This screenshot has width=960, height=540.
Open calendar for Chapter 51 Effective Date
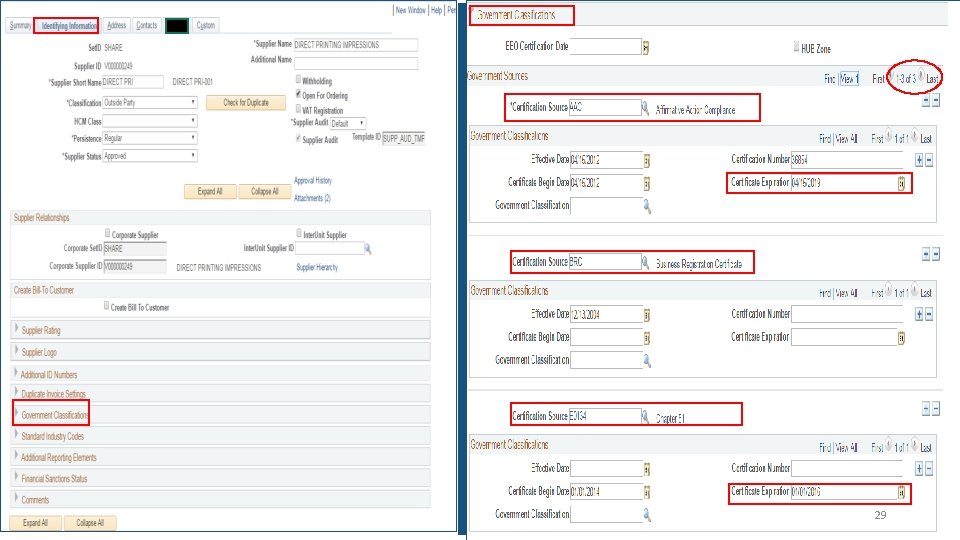pos(647,470)
